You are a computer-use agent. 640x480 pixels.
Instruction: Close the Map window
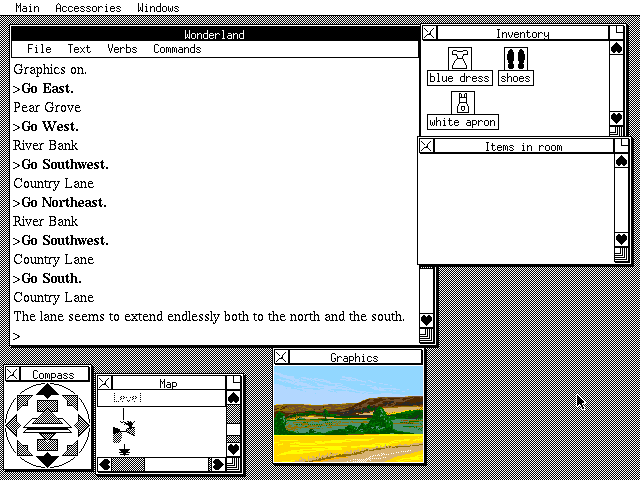[x=104, y=383]
